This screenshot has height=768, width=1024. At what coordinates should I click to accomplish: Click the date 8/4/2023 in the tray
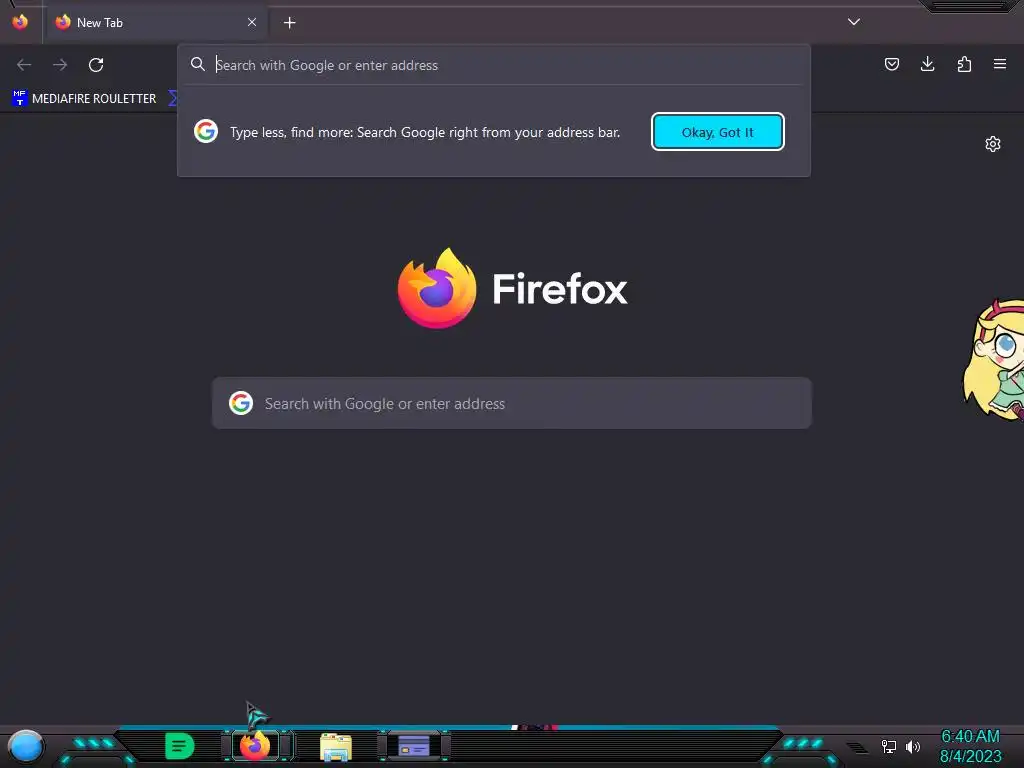tap(970, 756)
